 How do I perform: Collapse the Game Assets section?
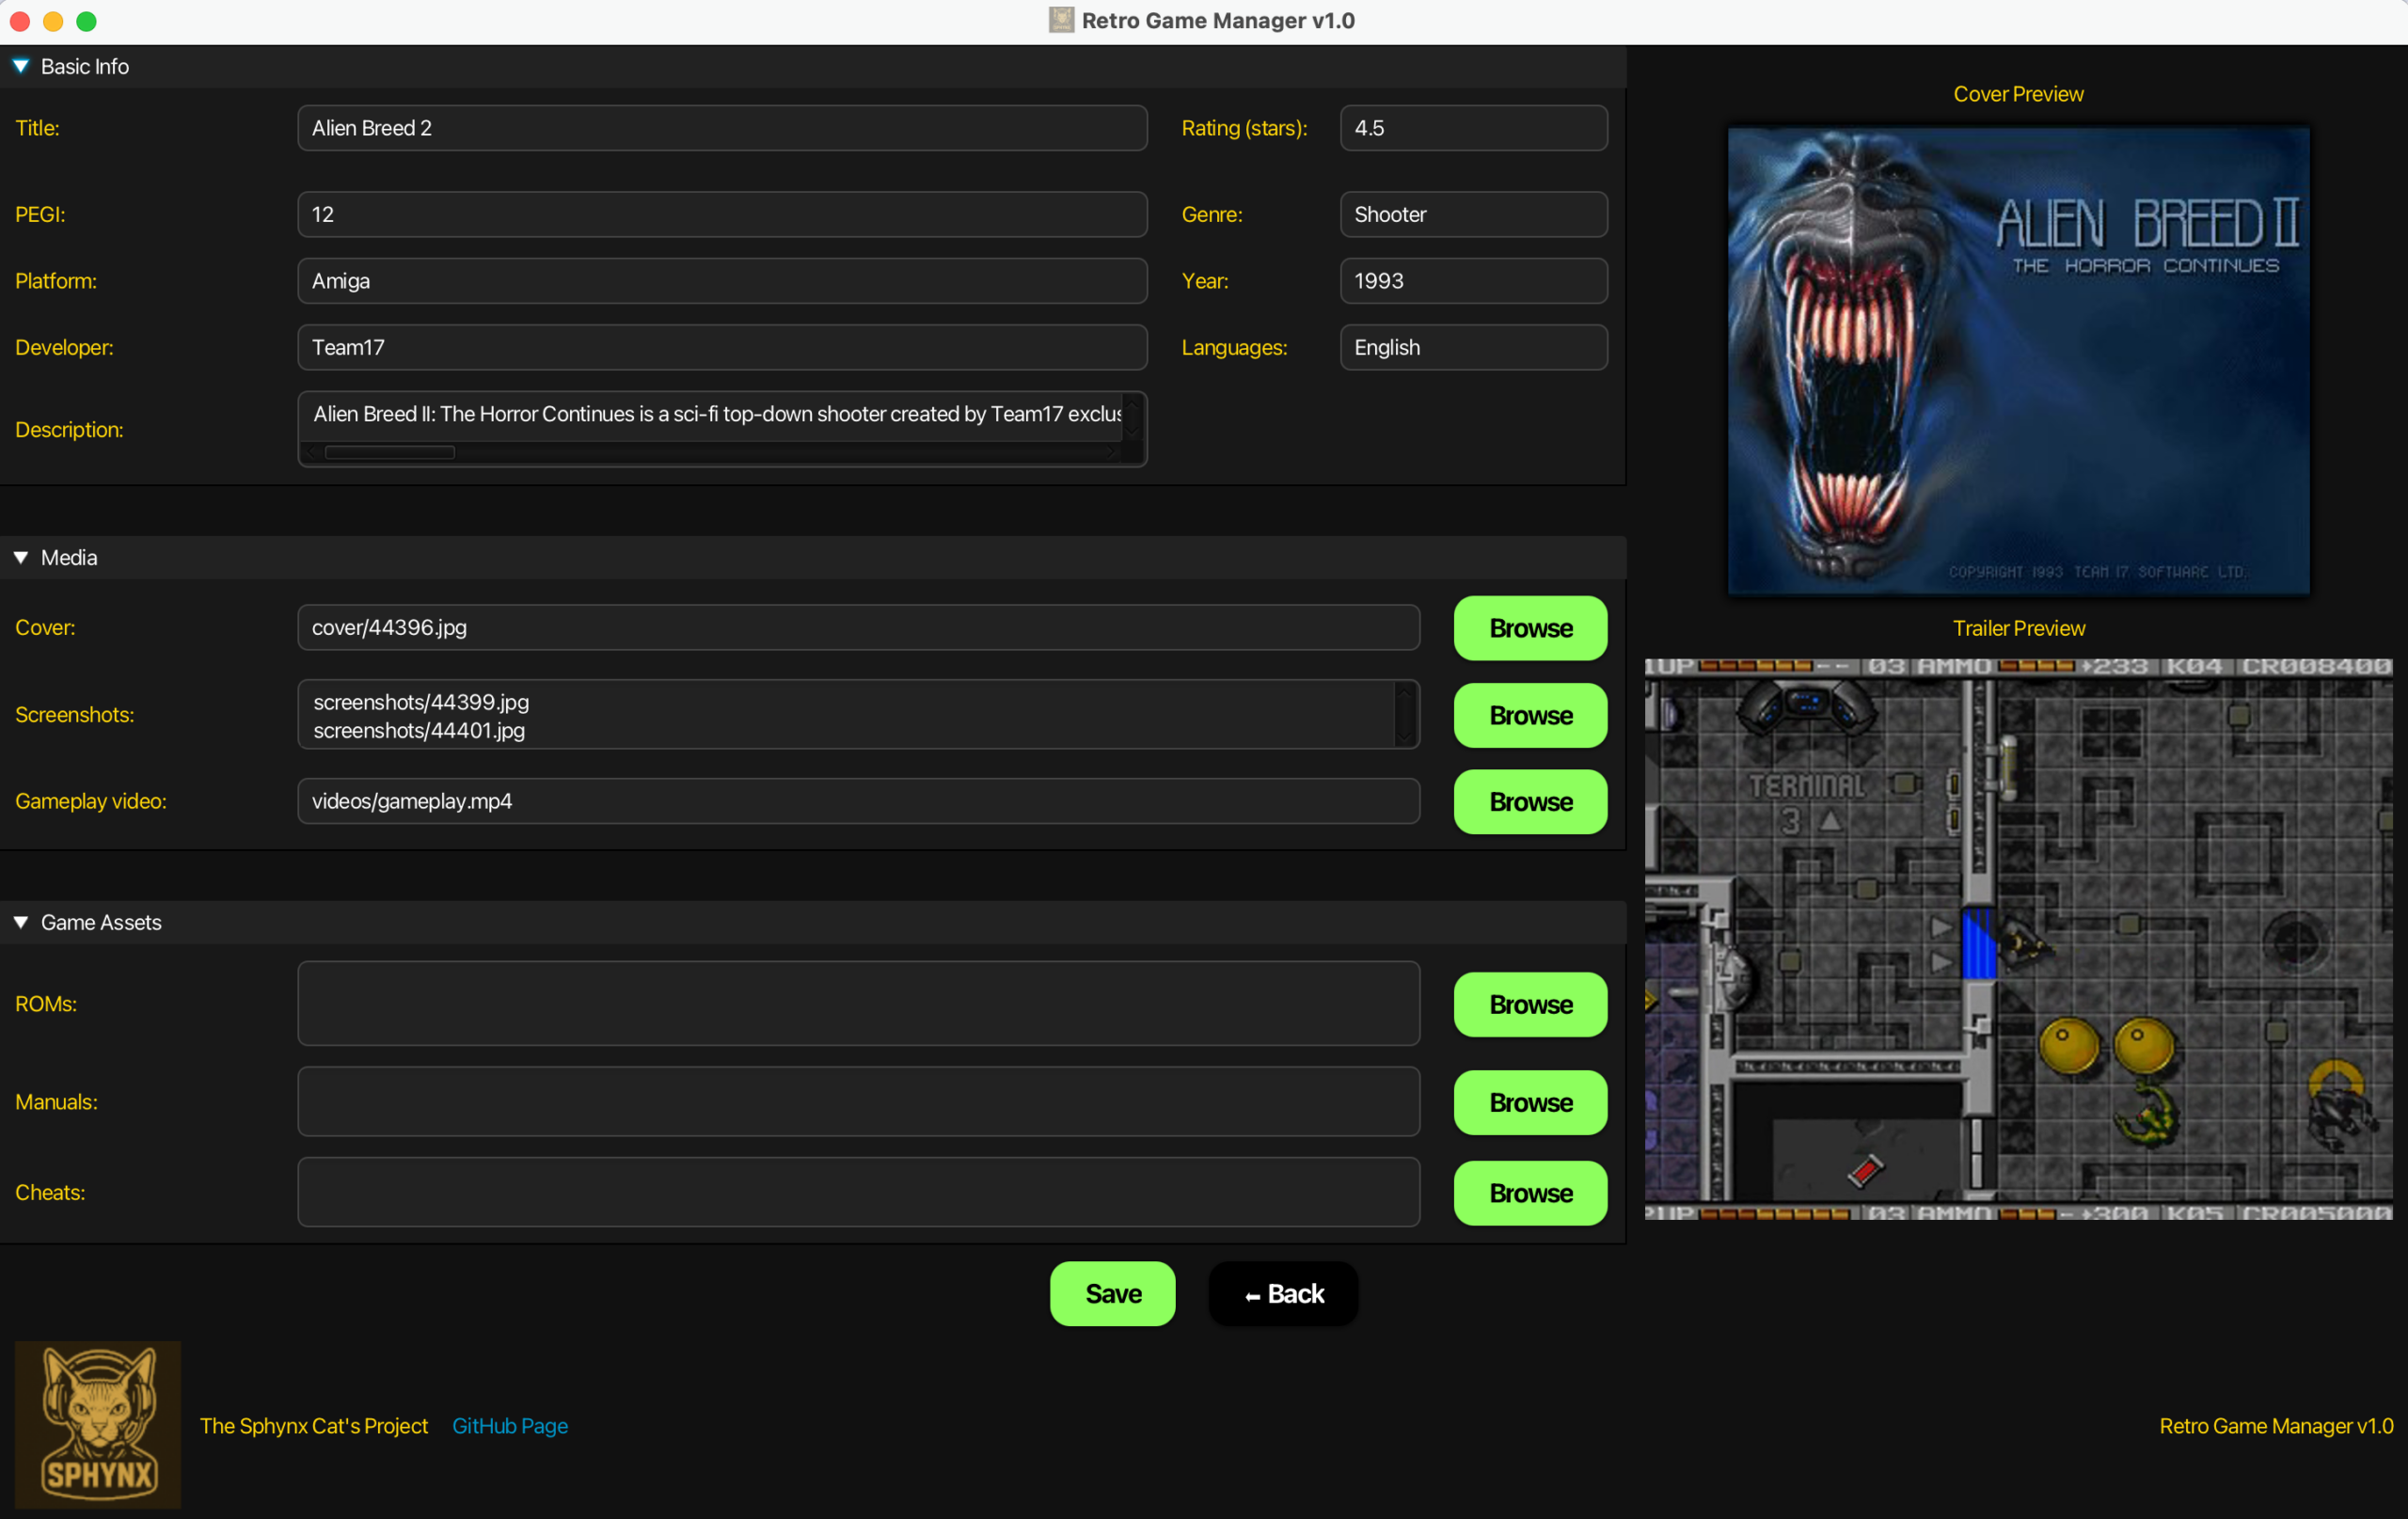[x=21, y=922]
